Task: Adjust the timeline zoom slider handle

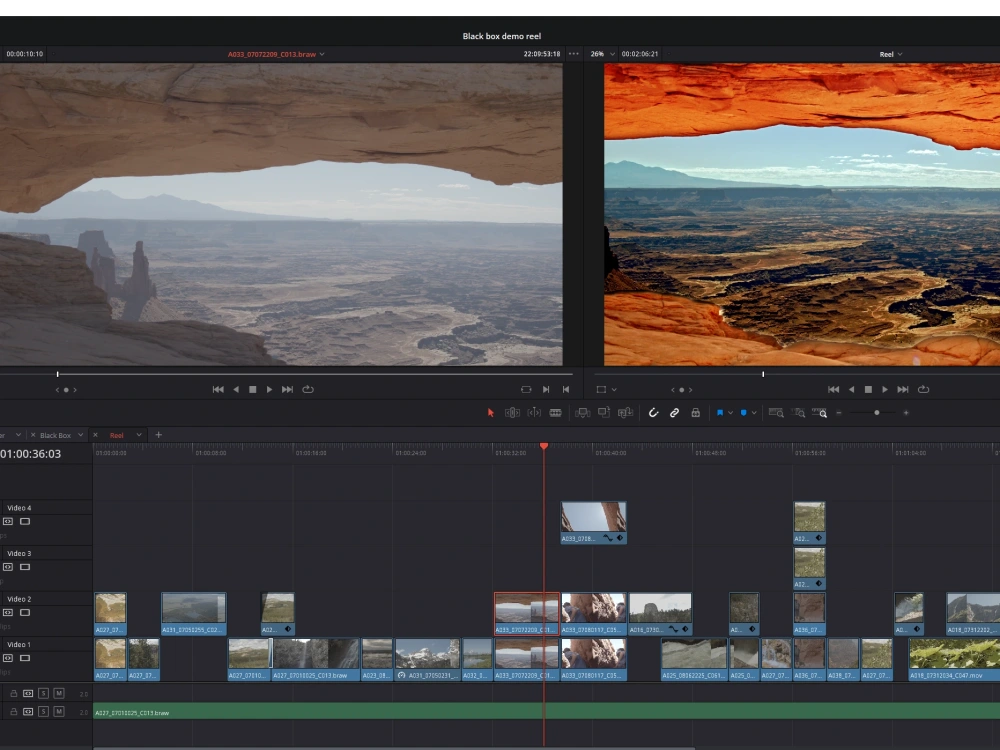Action: pyautogui.click(x=877, y=413)
